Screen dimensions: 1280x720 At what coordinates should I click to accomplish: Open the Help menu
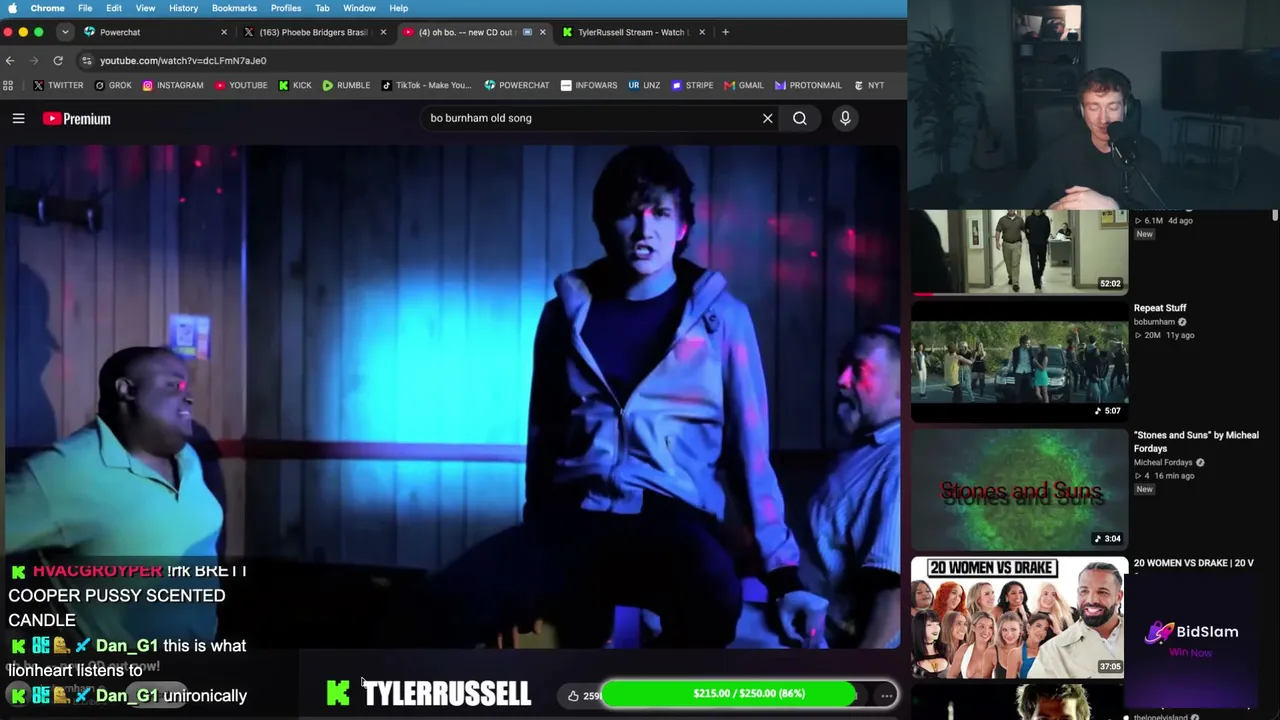[398, 8]
